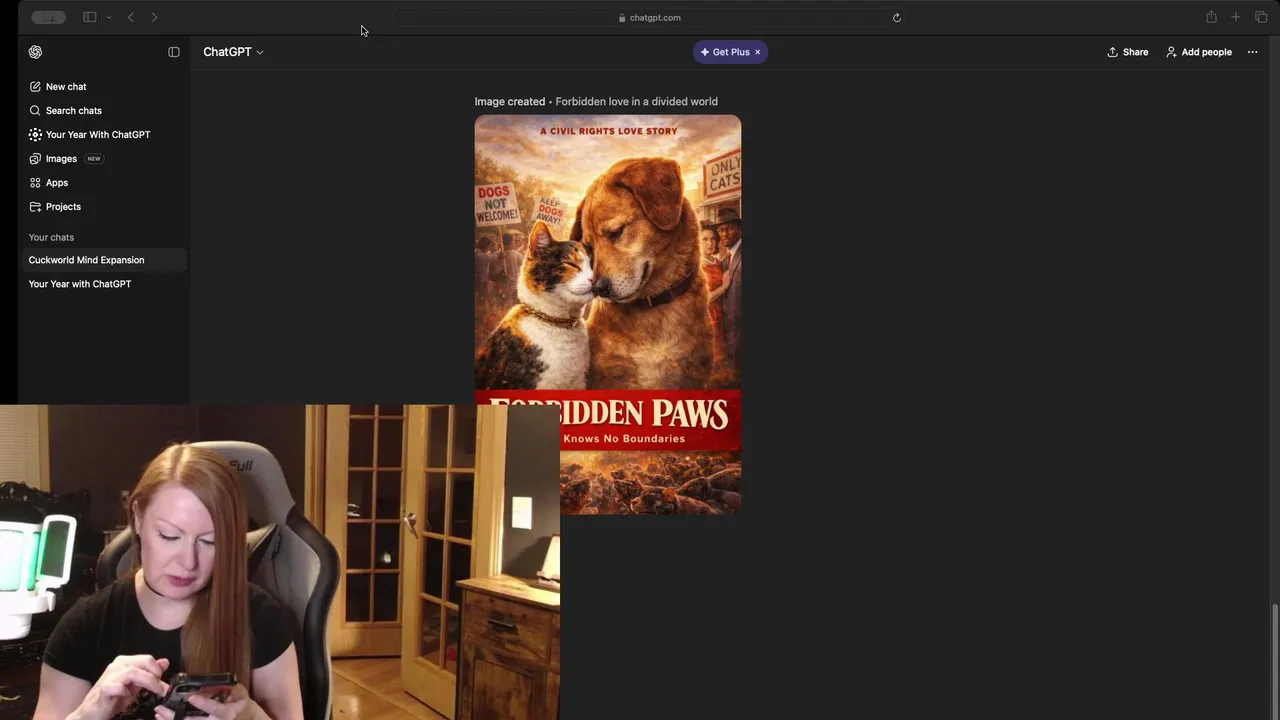Viewport: 1280px width, 720px height.
Task: Open the three-dot more options menu
Action: pos(1252,52)
